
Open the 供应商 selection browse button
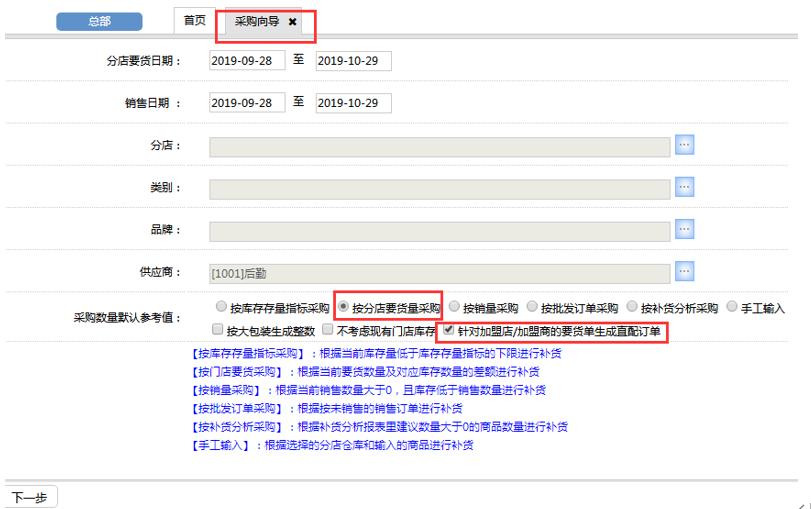pyautogui.click(x=684, y=271)
